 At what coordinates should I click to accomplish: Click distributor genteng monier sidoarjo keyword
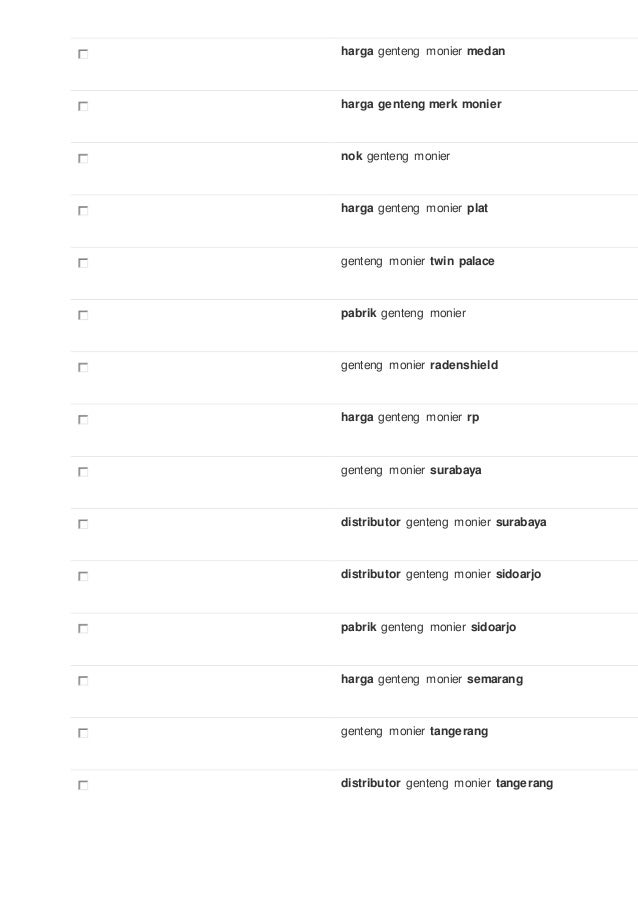pyautogui.click(x=441, y=575)
